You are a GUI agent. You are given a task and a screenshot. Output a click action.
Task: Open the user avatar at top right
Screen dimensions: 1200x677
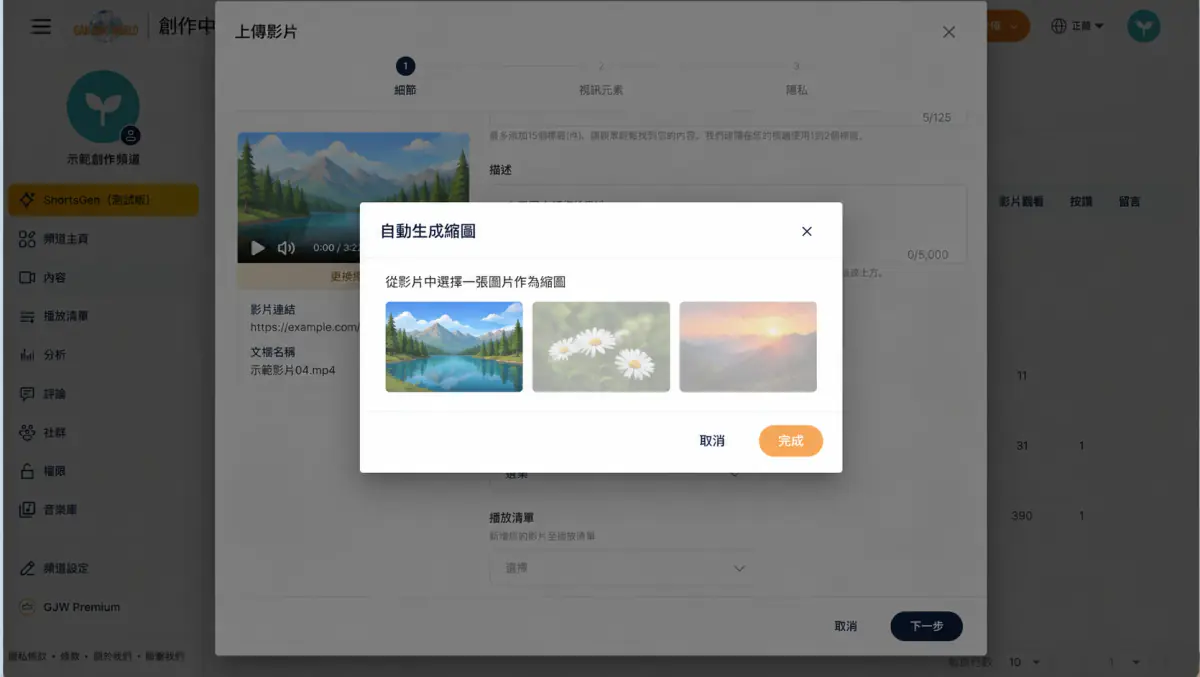pyautogui.click(x=1144, y=26)
